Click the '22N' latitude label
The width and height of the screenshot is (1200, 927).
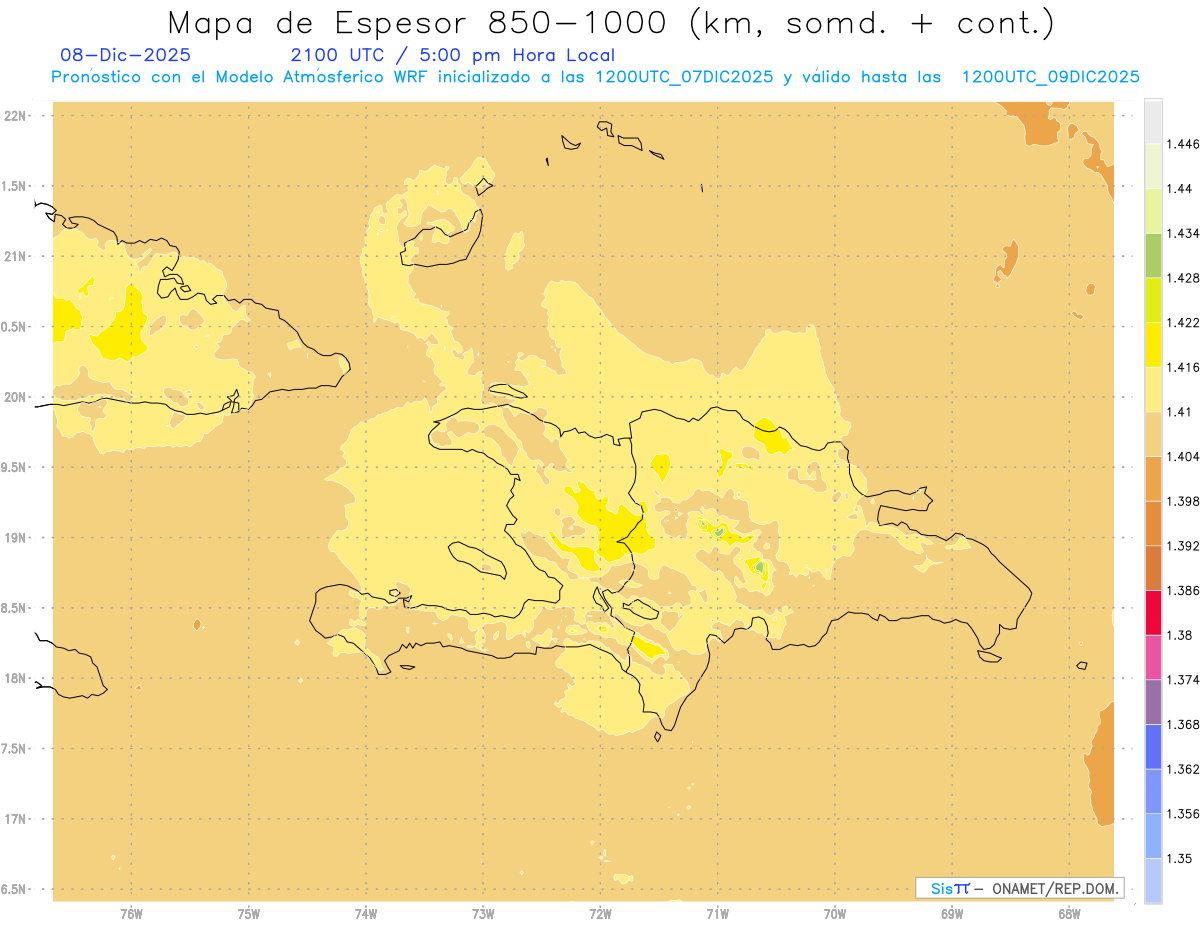coord(15,115)
